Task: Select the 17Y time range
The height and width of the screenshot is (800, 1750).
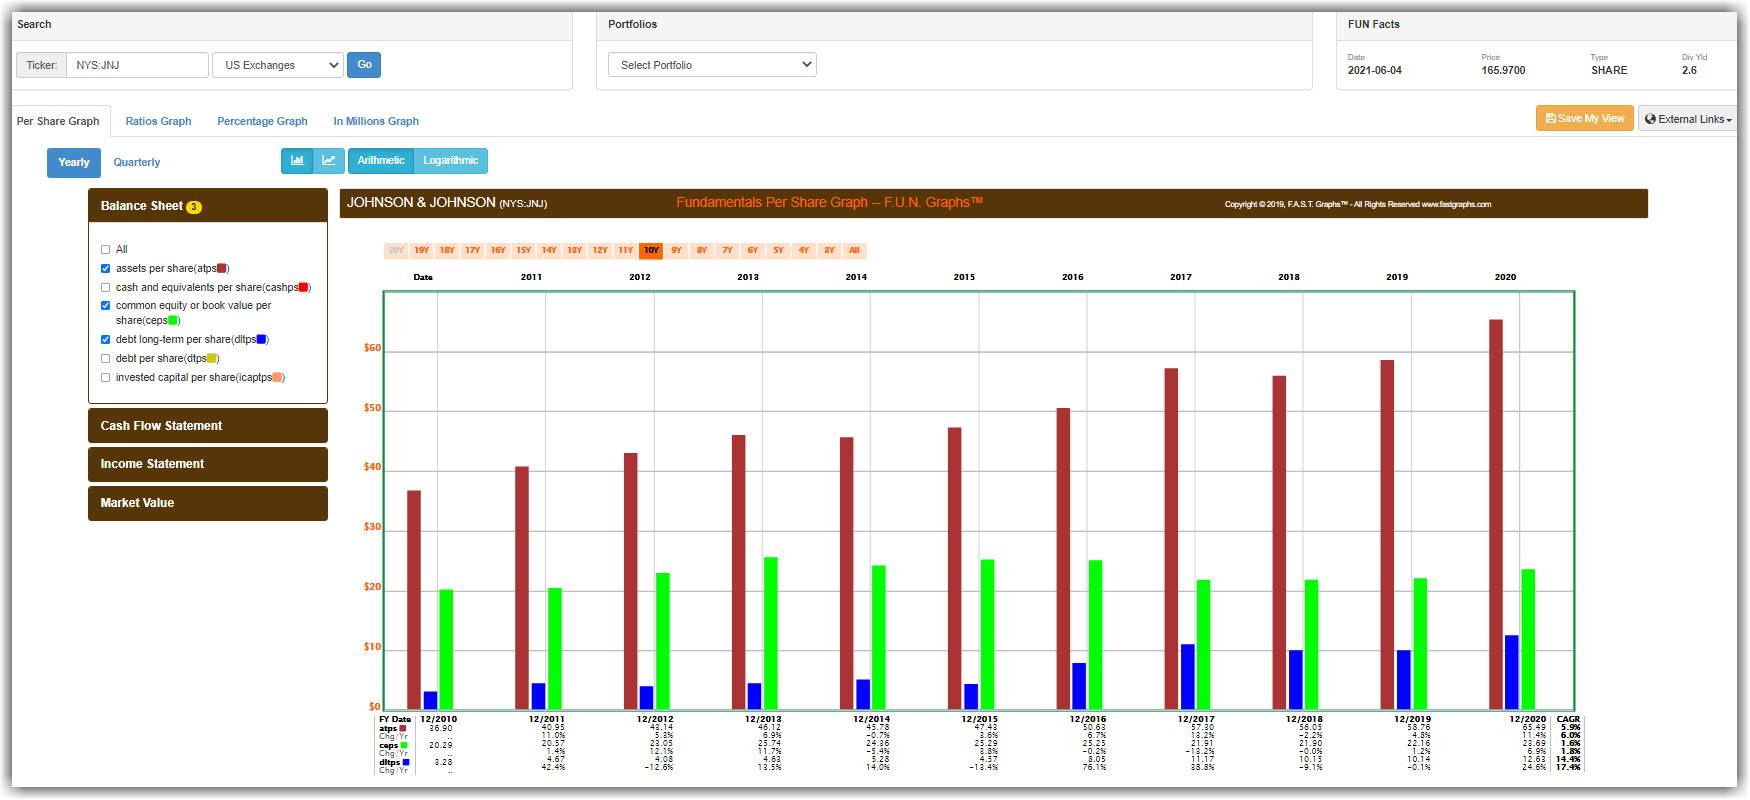Action: click(x=472, y=251)
